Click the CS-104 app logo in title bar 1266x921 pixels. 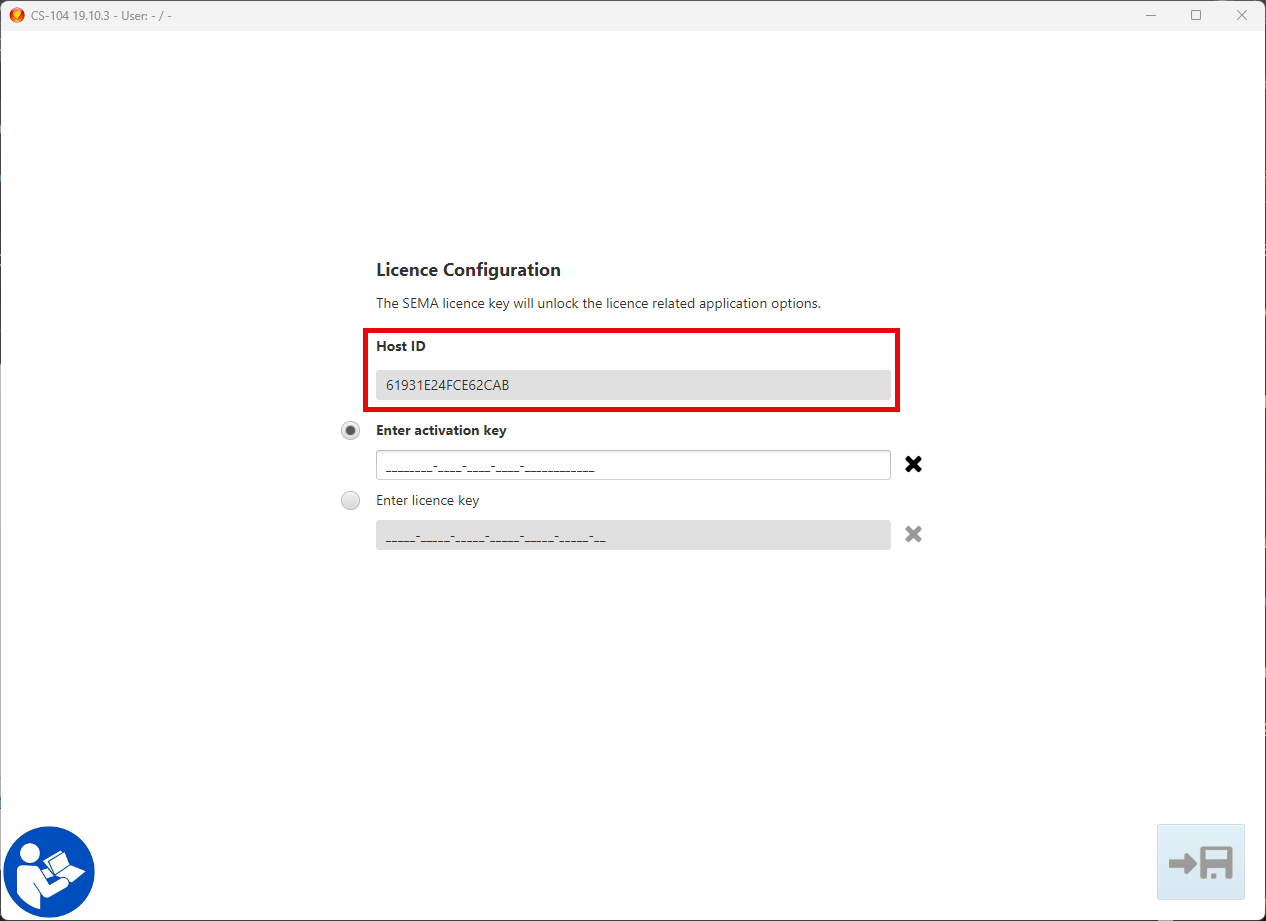[x=16, y=16]
